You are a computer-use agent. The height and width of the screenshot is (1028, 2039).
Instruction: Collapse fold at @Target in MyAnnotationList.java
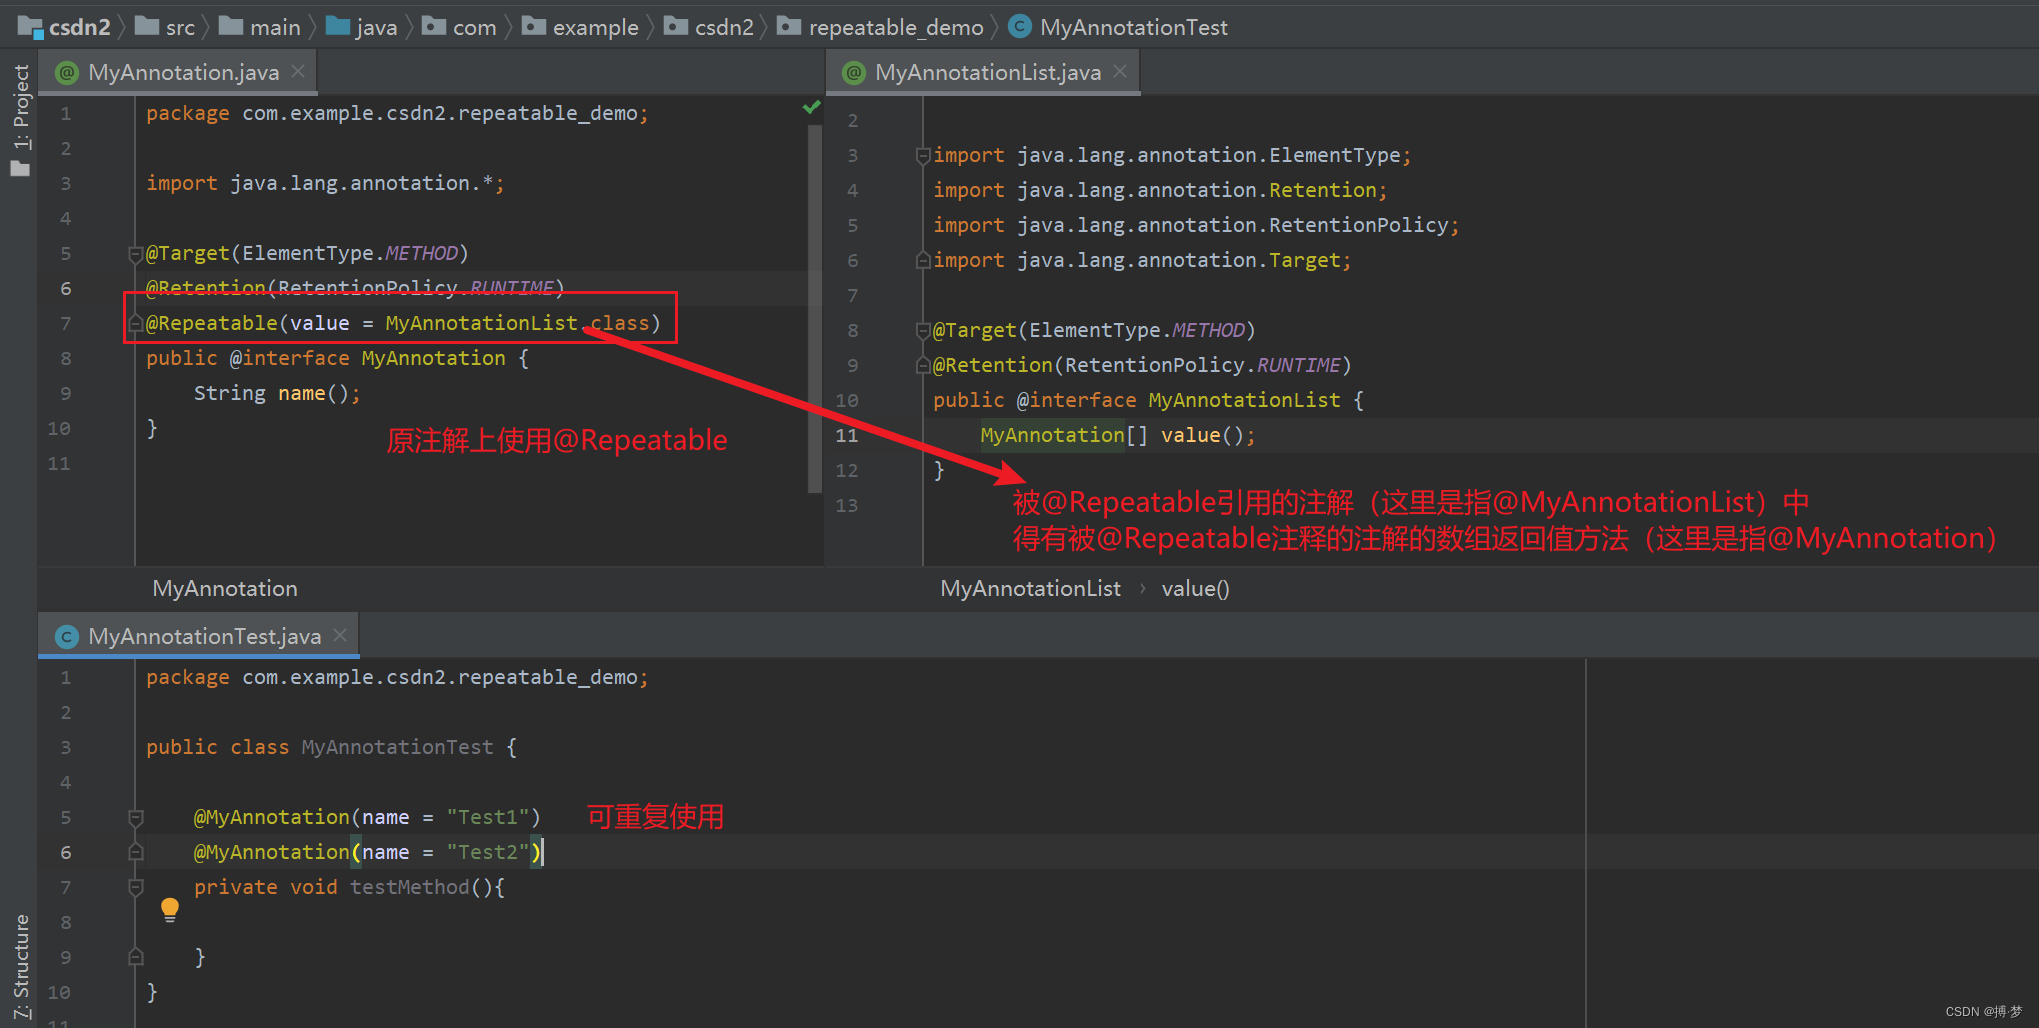point(923,331)
